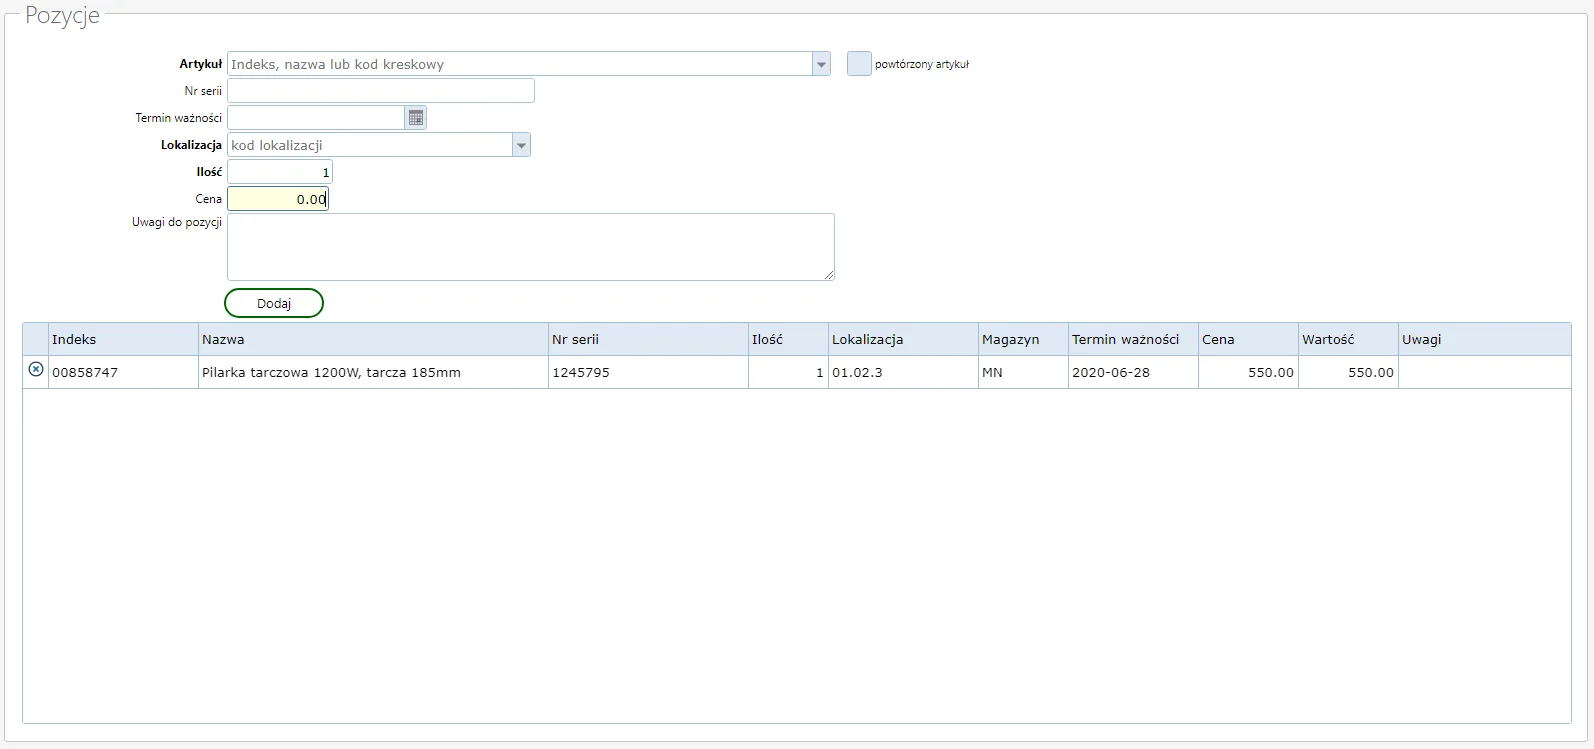
Task: Expand the Artykuł dropdown arrow
Action: click(x=821, y=64)
